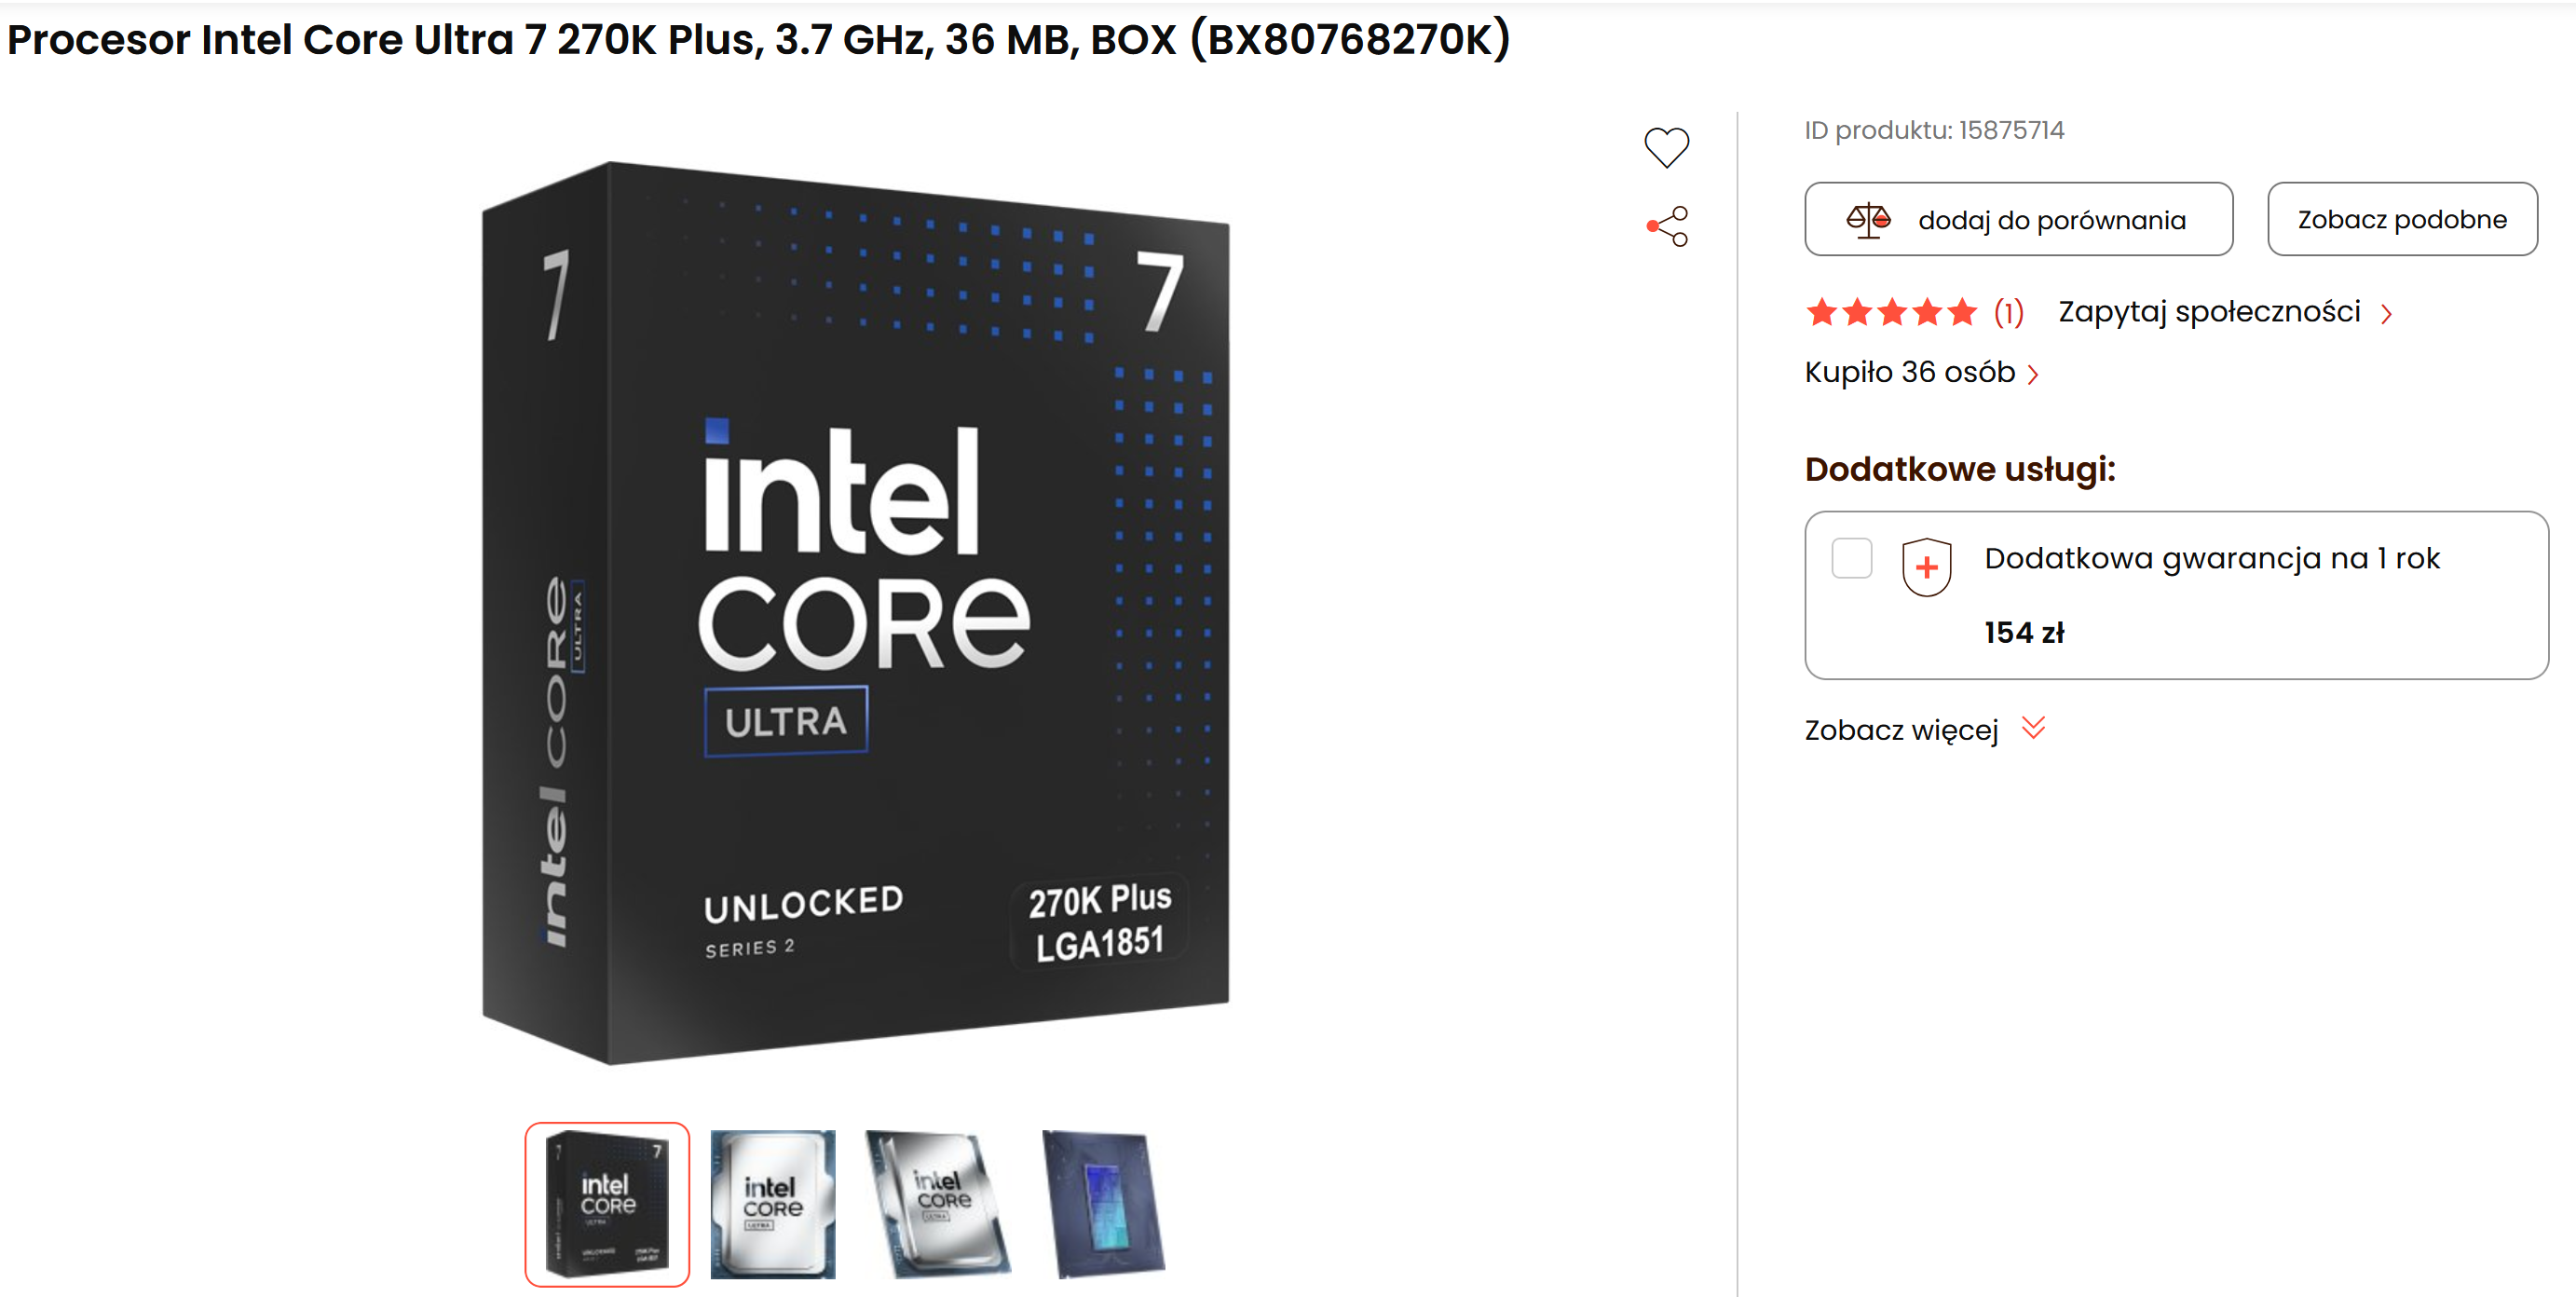Viewport: 2576px width, 1297px height.
Task: Open the review count (1) link
Action: [x=2008, y=312]
